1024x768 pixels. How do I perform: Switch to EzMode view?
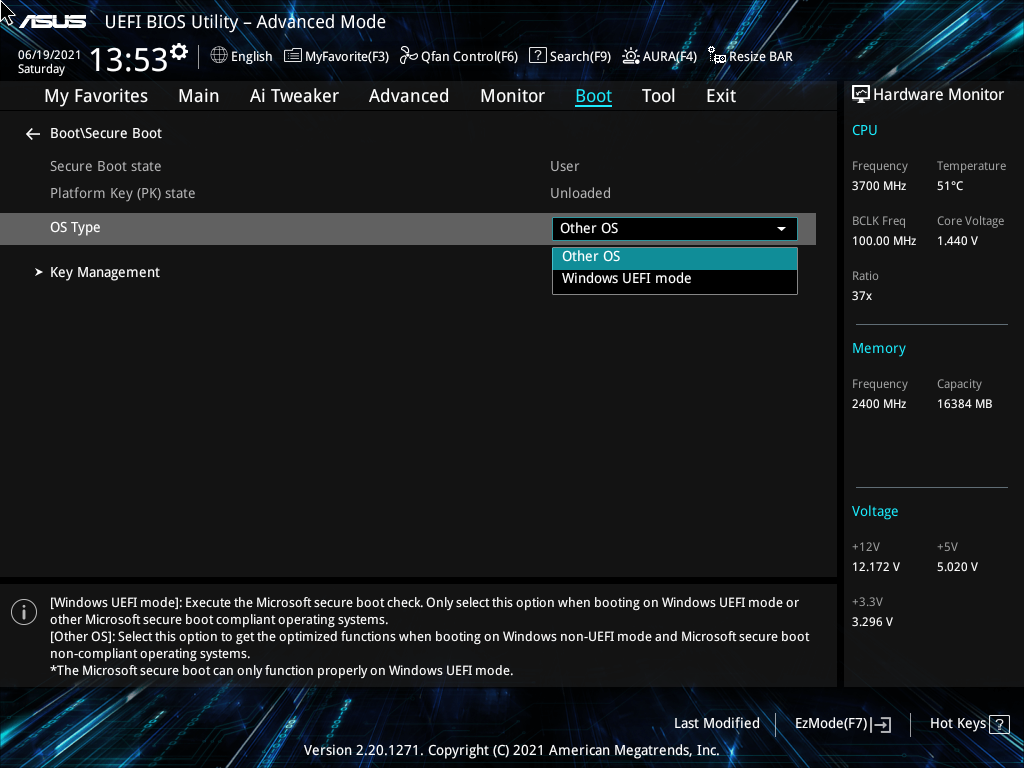point(841,723)
